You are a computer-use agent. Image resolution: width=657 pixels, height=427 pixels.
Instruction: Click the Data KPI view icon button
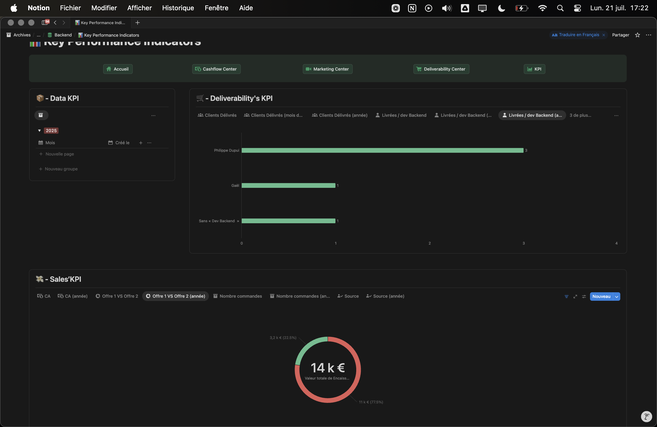41,115
